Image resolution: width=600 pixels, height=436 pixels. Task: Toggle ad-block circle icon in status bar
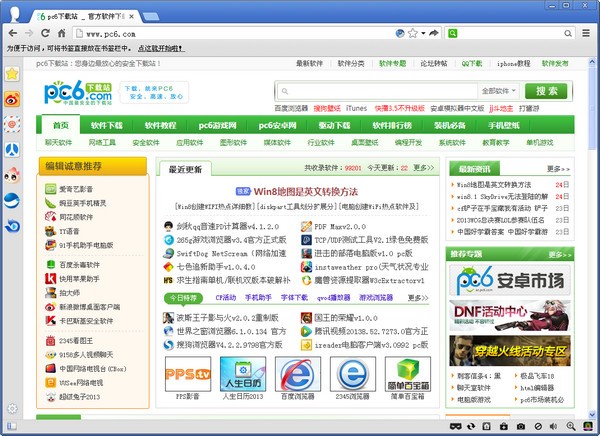(x=538, y=426)
